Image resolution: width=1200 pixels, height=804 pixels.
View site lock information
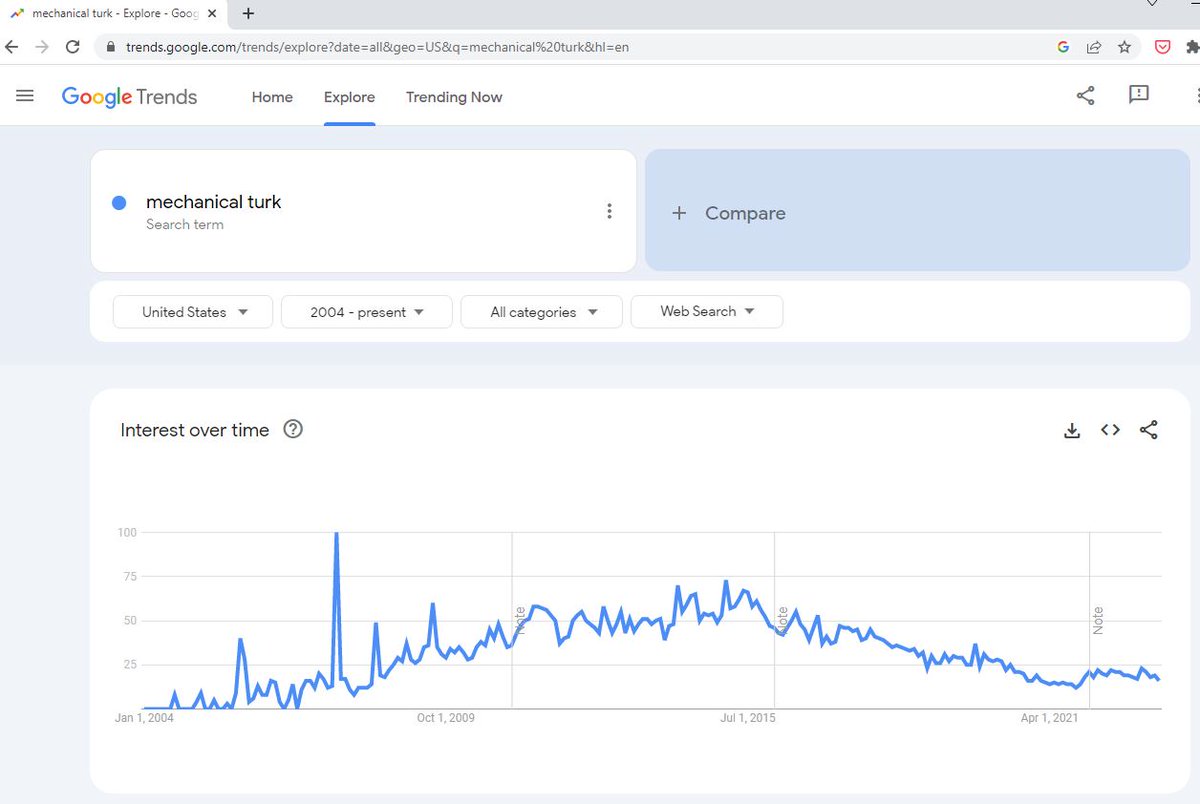(111, 46)
